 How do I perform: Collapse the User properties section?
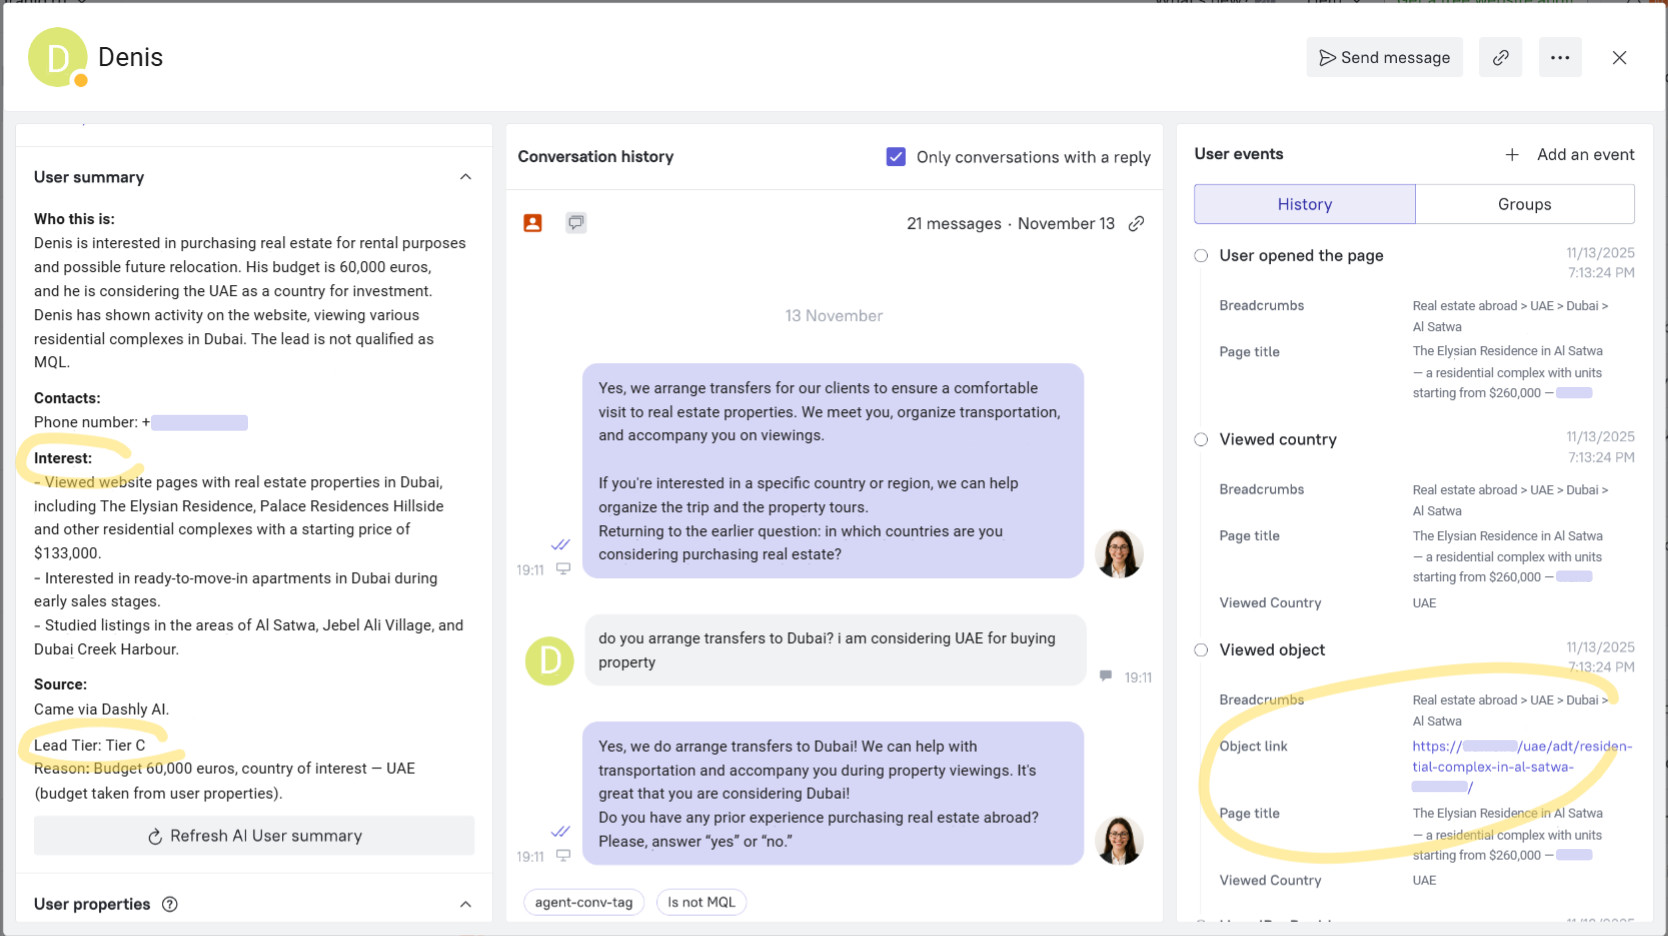tap(465, 902)
